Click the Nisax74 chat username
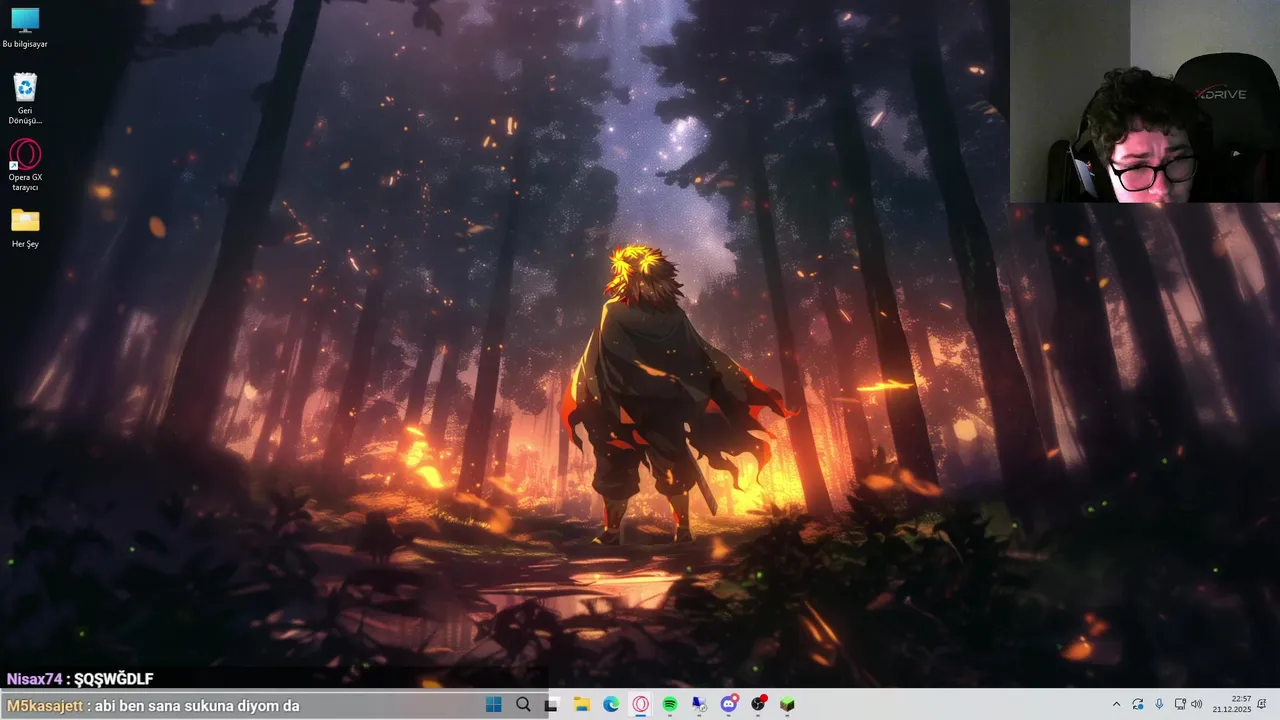The image size is (1280, 720). click(x=35, y=679)
